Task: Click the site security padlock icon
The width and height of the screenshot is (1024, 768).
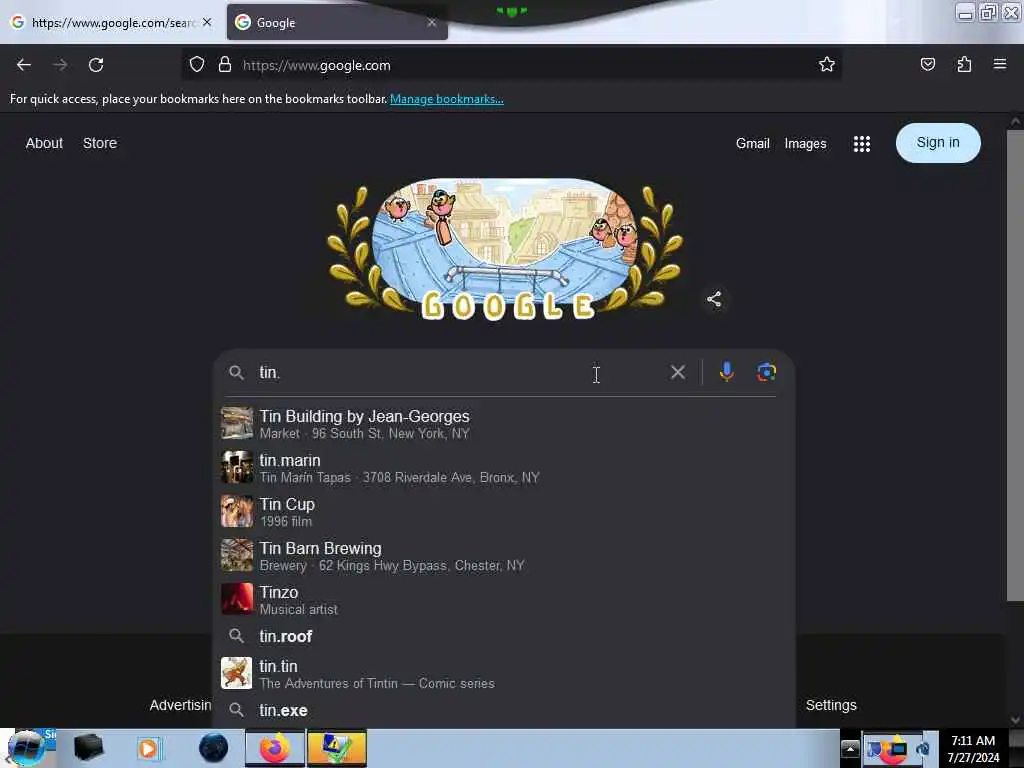Action: 225,65
